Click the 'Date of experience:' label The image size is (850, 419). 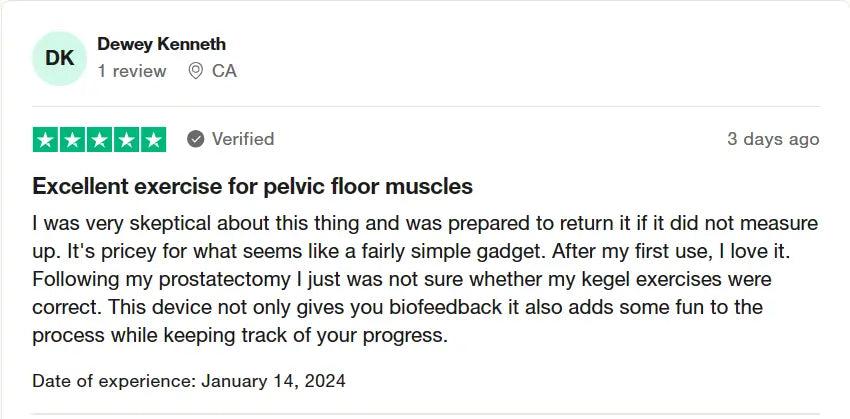(x=114, y=381)
